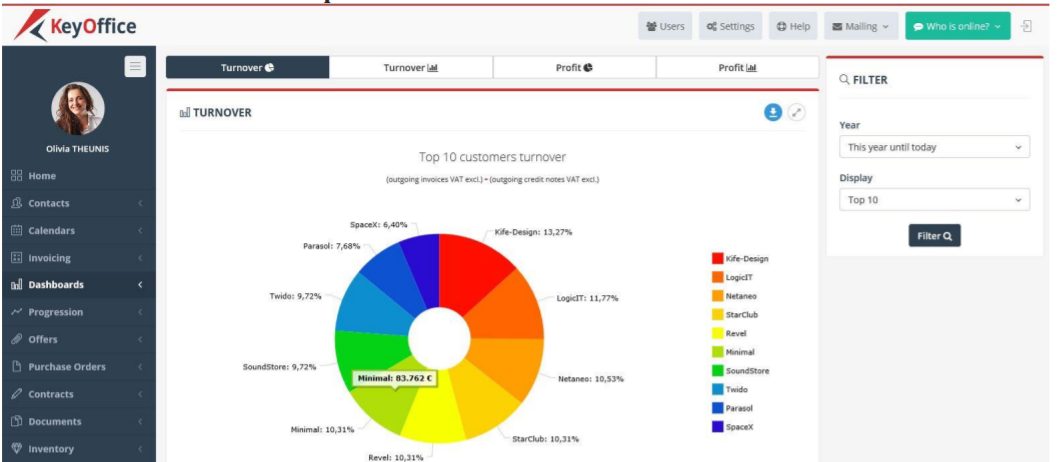
Task: Toggle StarClub legend entry
Action: [735, 314]
